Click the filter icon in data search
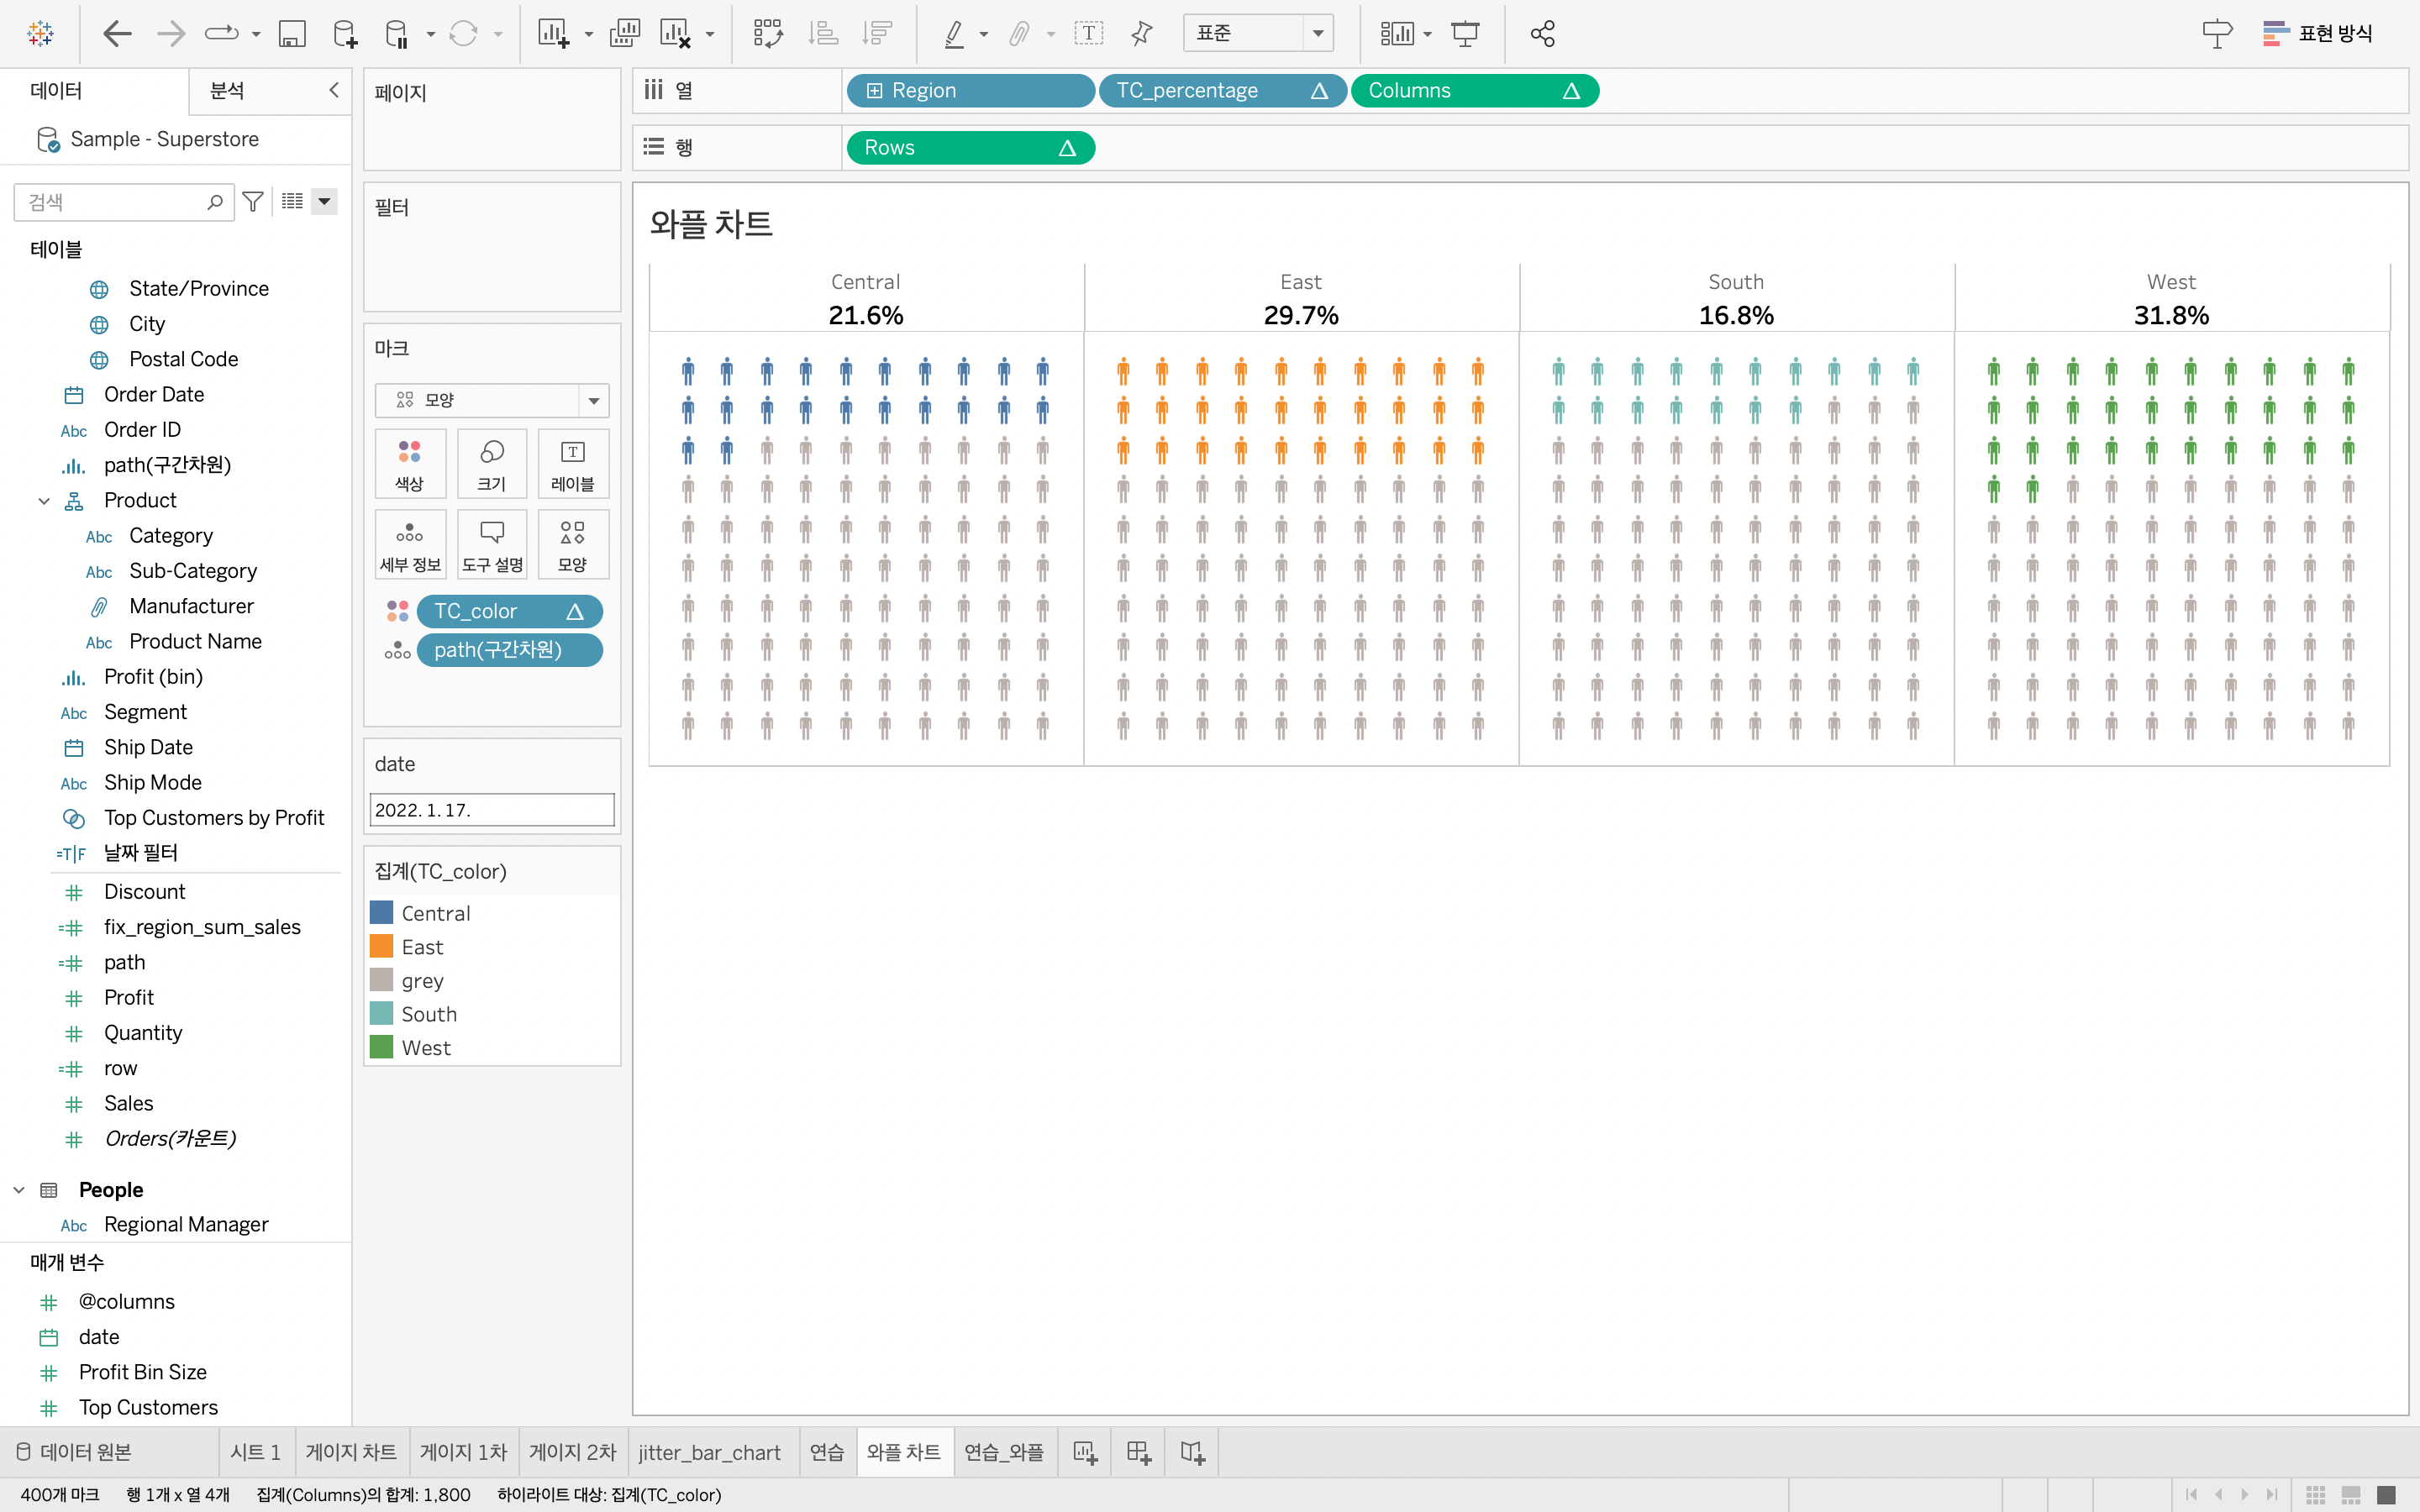 (x=253, y=202)
